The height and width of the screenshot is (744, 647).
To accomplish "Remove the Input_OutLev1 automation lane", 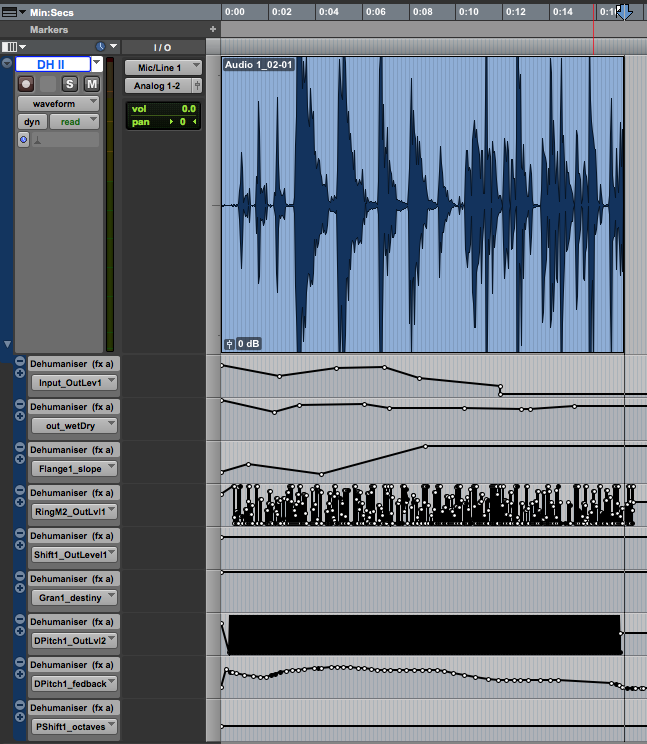I will tap(20, 361).
